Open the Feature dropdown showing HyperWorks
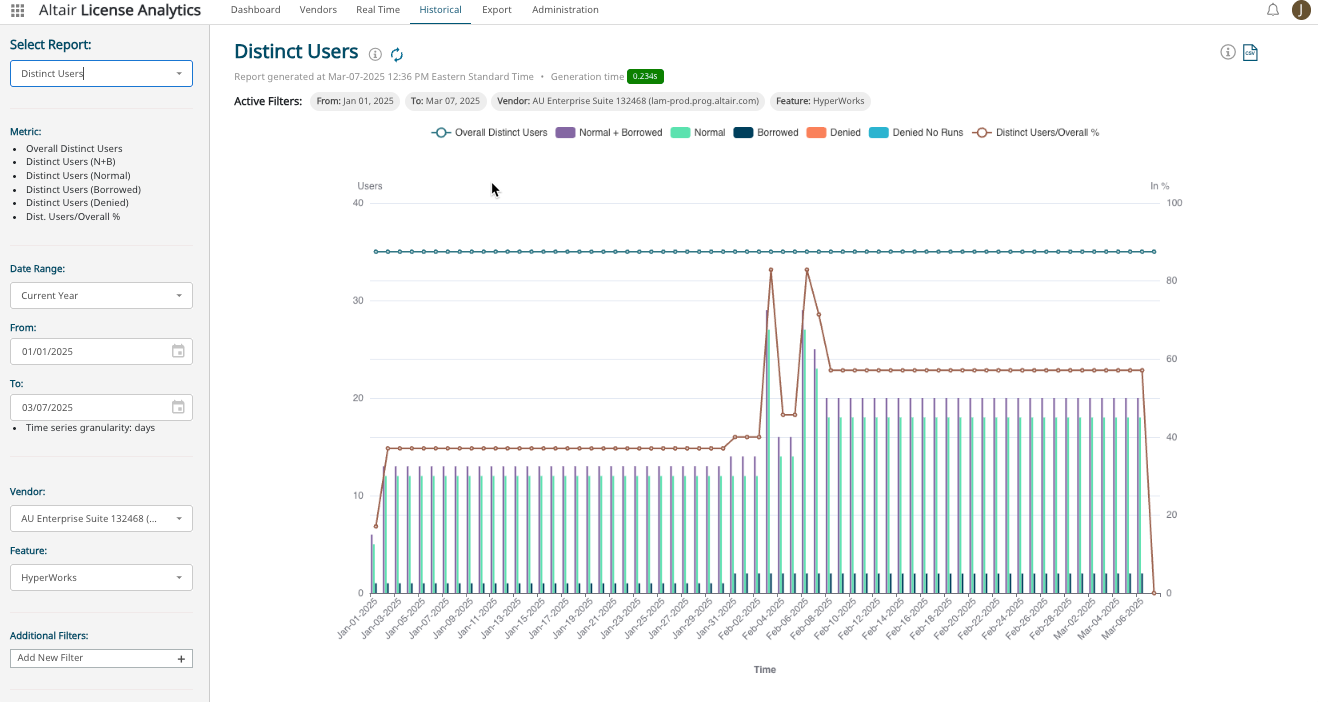This screenshot has width=1318, height=702. pos(101,577)
